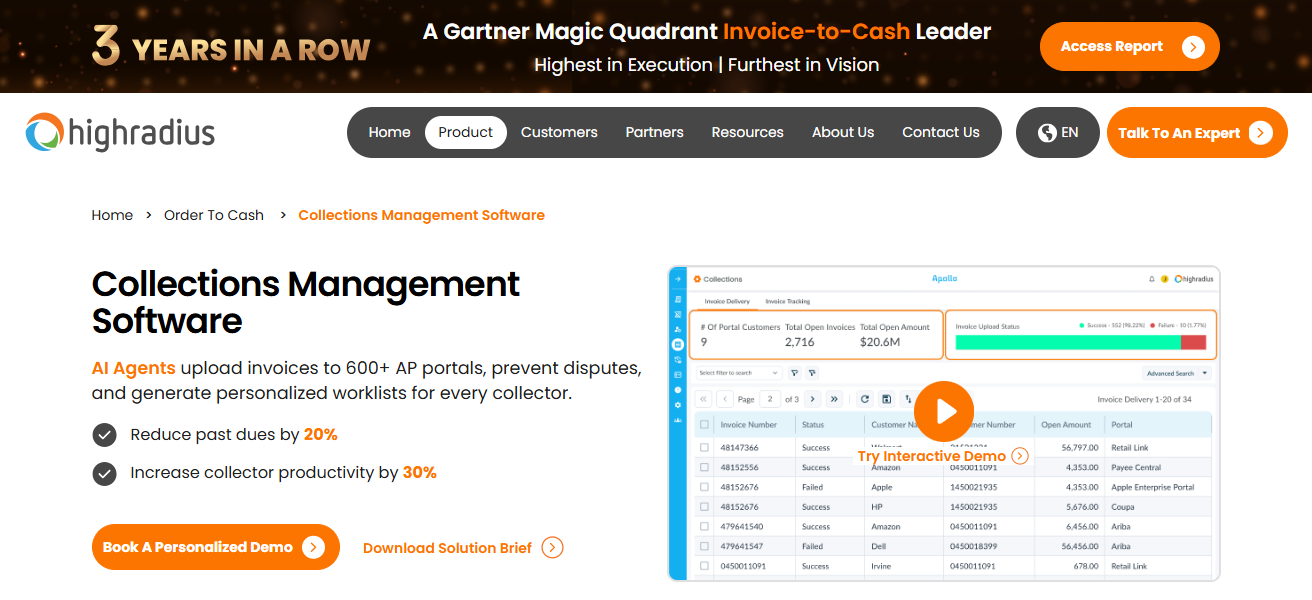Viewport: 1312px width, 600px height.
Task: Select the Product menu item
Action: [x=465, y=133]
